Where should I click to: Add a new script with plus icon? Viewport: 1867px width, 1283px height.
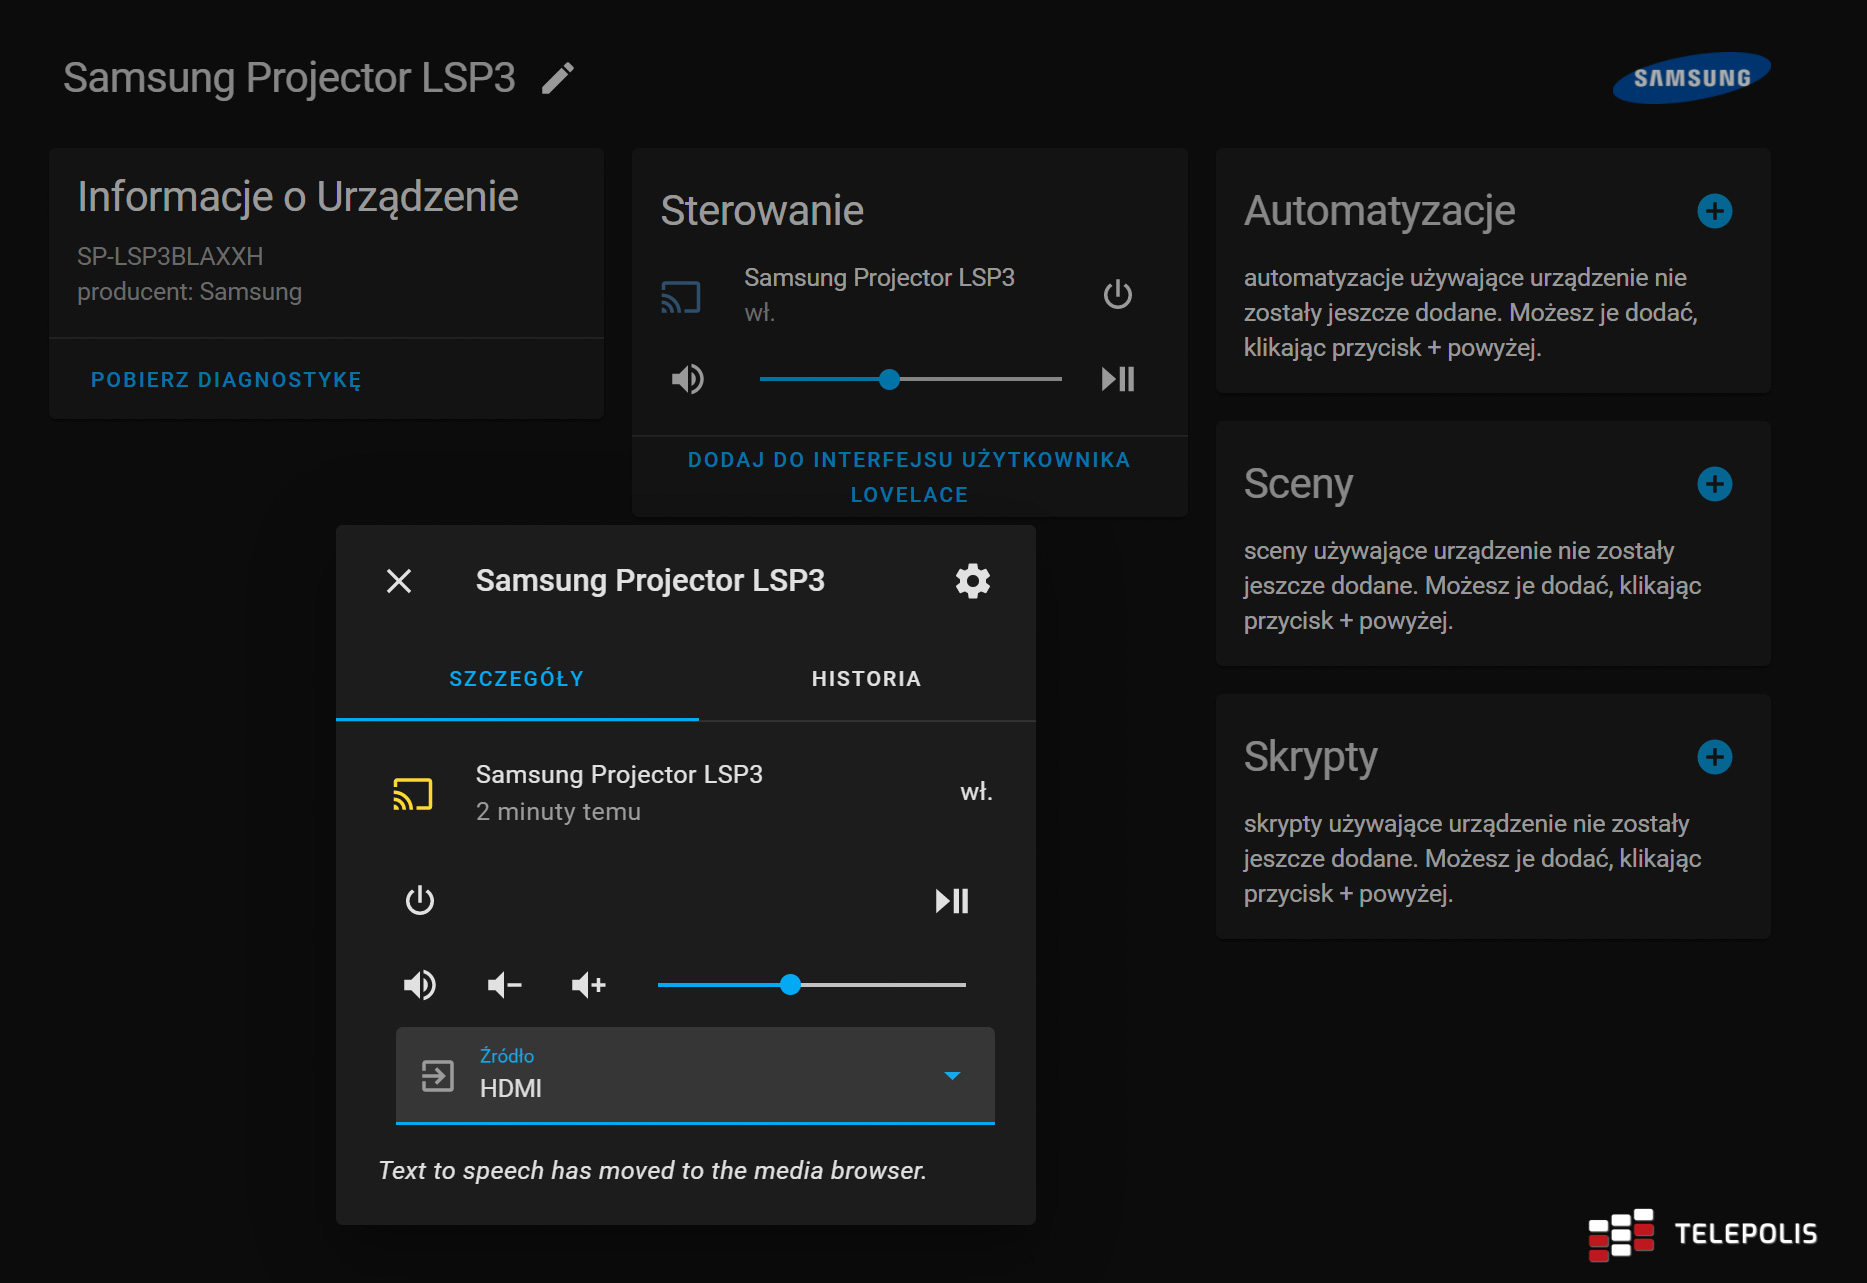(x=1714, y=757)
